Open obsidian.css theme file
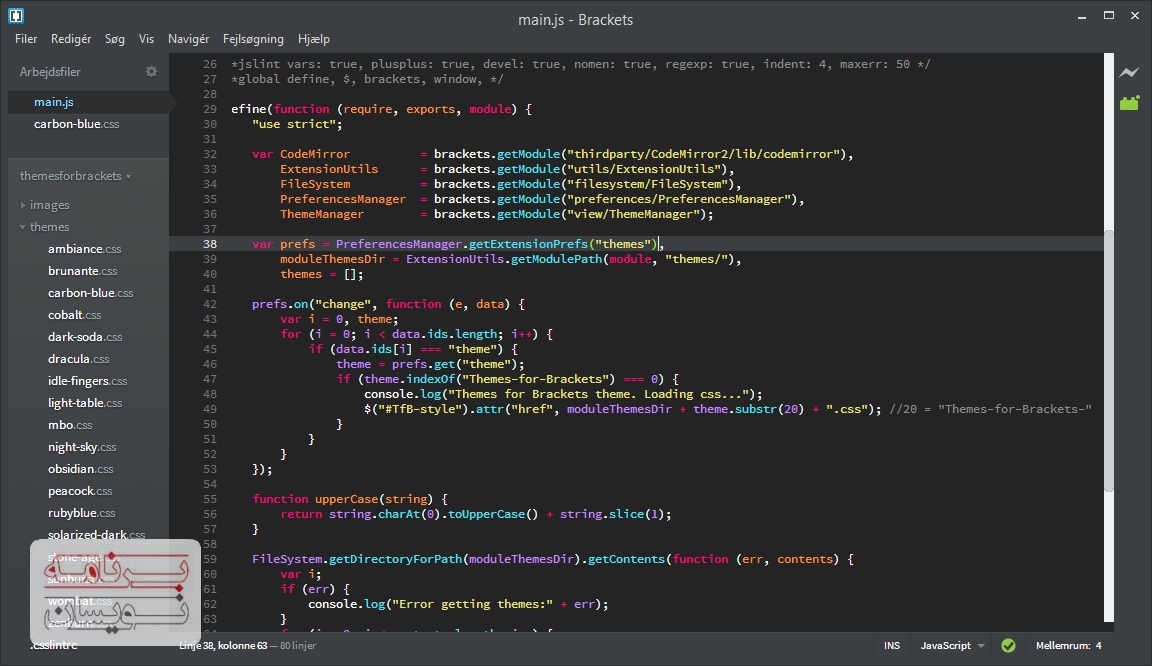 coord(80,469)
